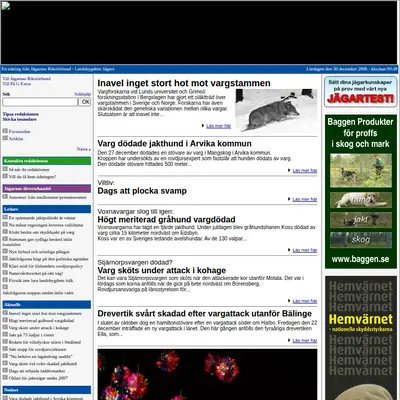
Task: Open the yellow Hemvärnet banner ad
Action: click(x=361, y=338)
